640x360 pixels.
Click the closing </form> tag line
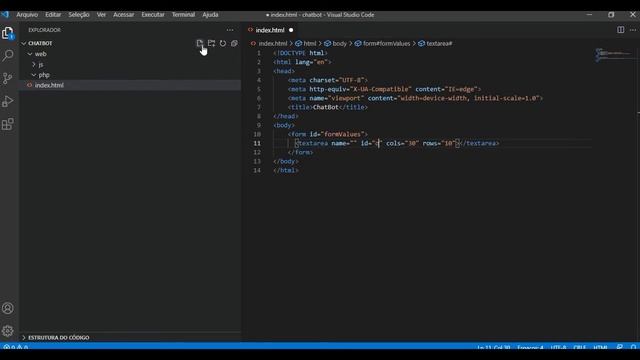coord(300,152)
